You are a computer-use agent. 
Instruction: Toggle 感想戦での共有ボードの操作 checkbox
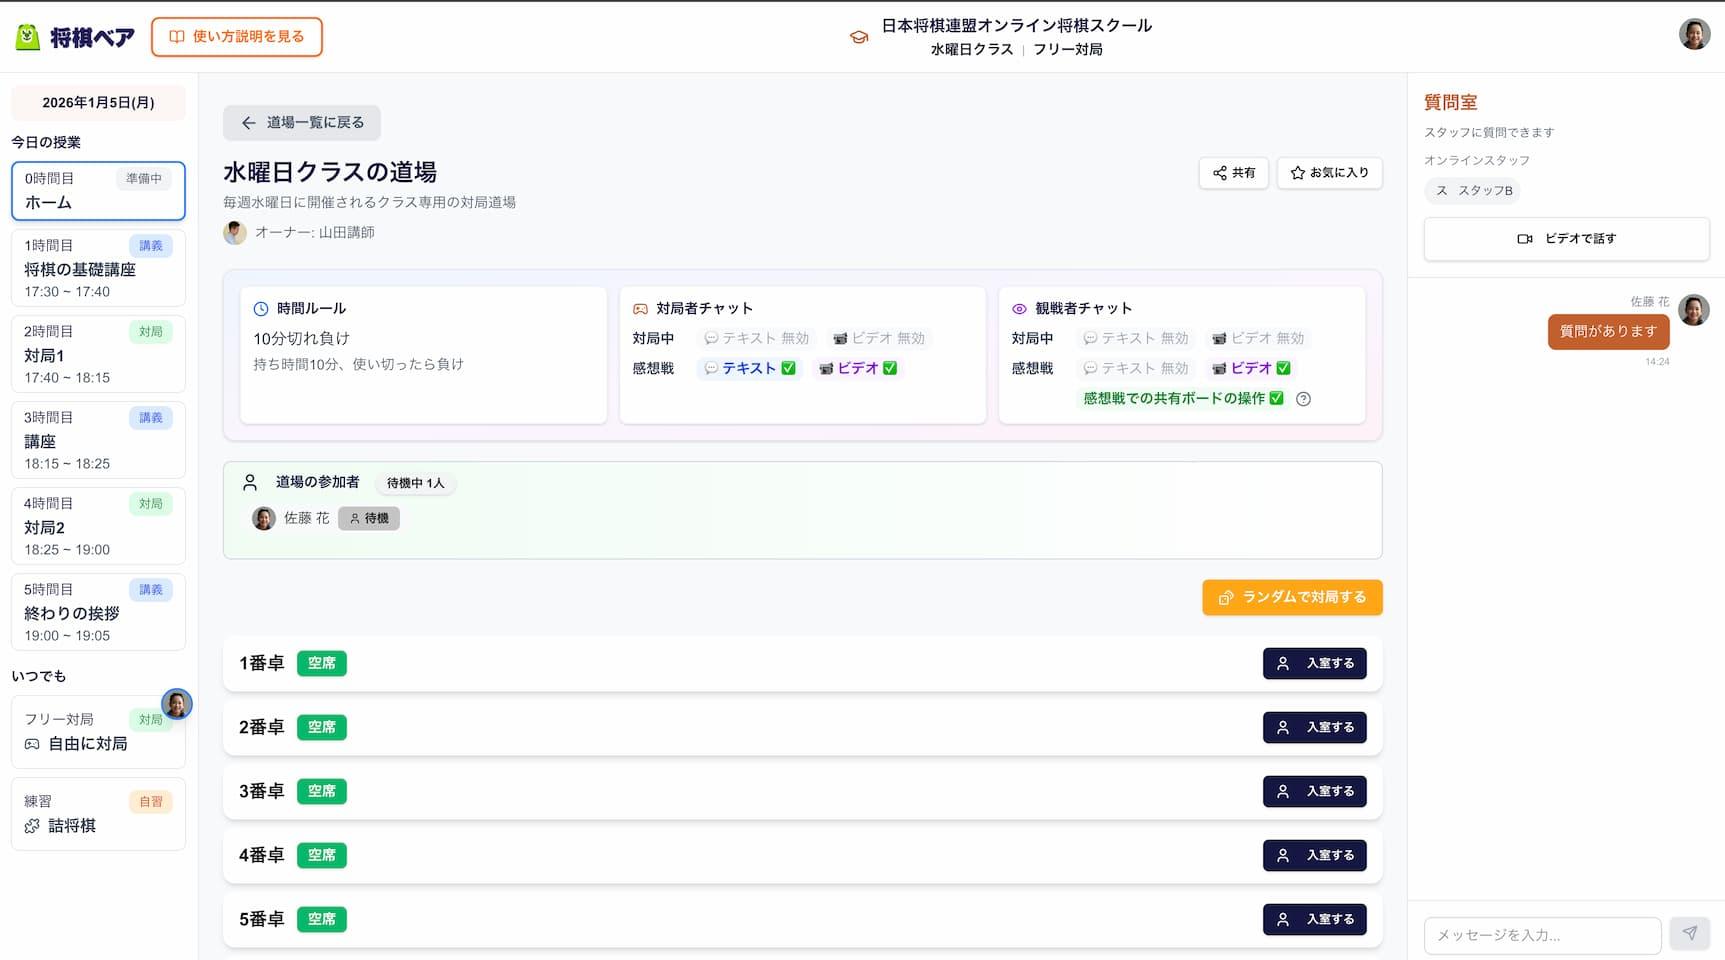[x=1274, y=399]
